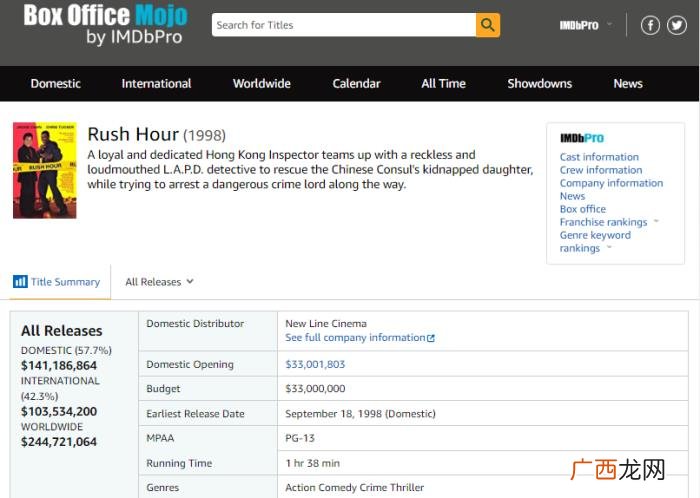Open the Domestic menu
Viewport: 700px width, 498px height.
55,83
